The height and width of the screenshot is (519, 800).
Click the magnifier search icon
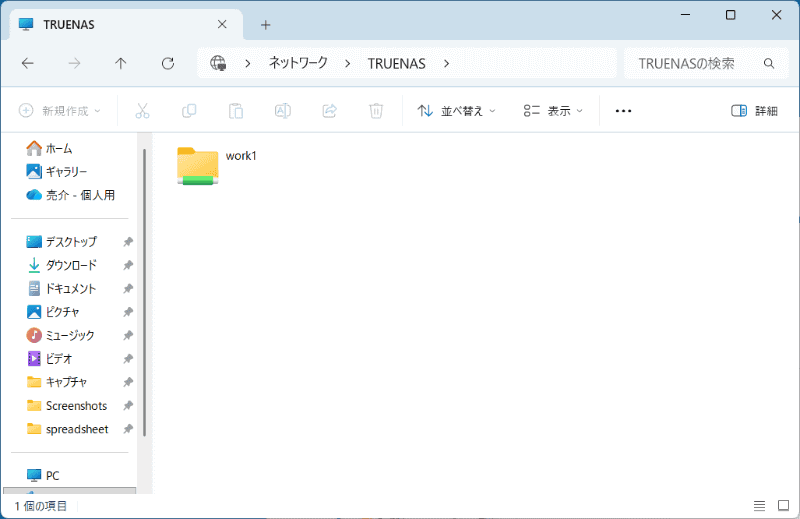coord(769,63)
